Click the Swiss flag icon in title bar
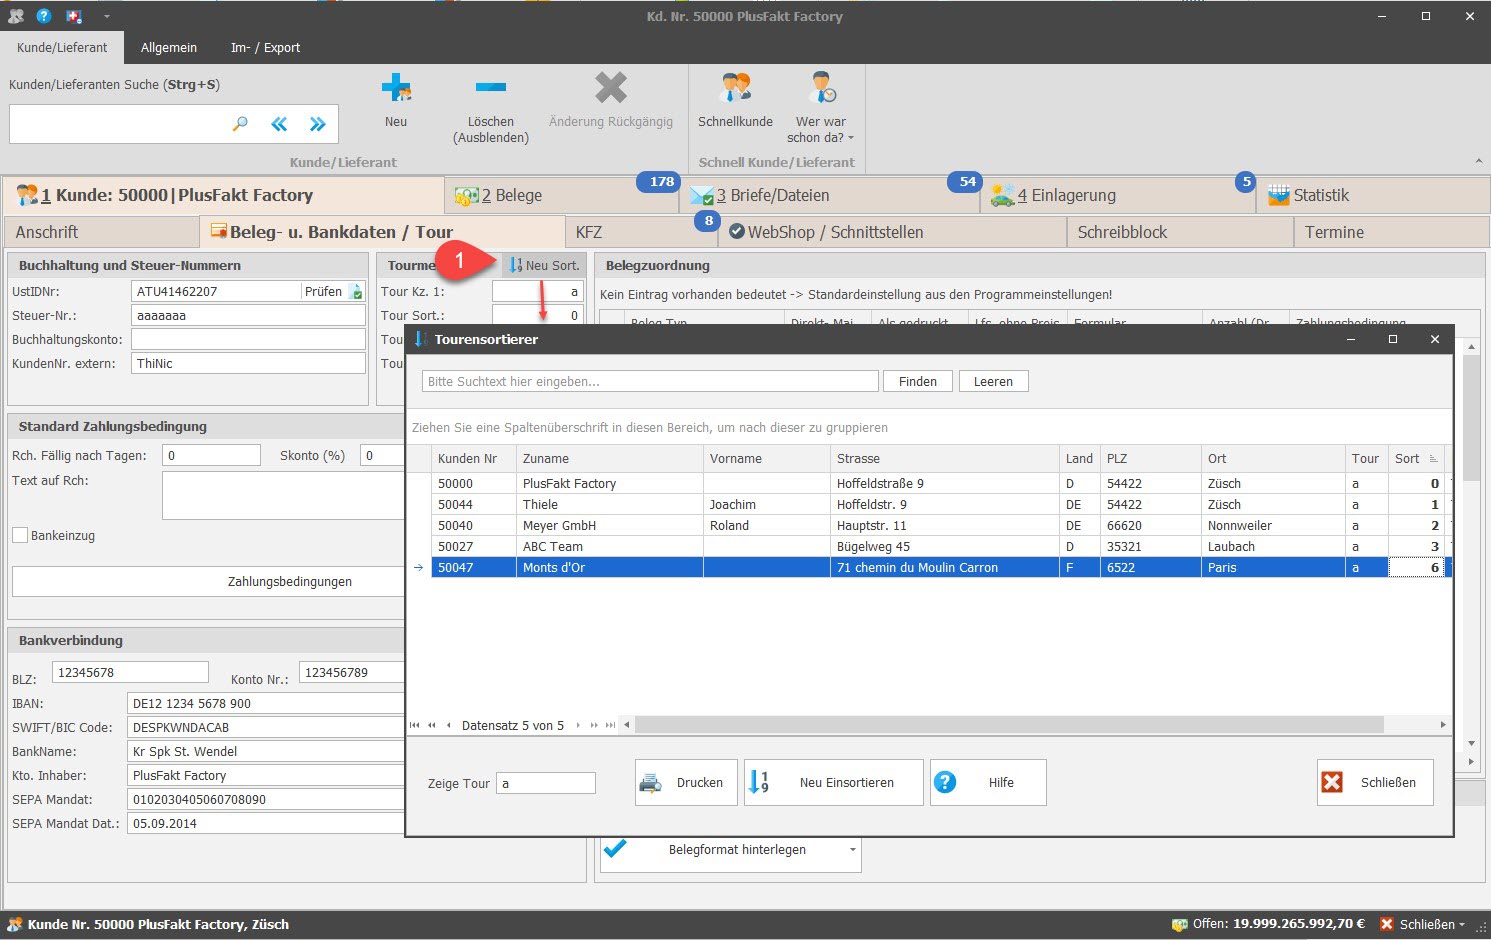This screenshot has height=940, width=1491. point(73,16)
